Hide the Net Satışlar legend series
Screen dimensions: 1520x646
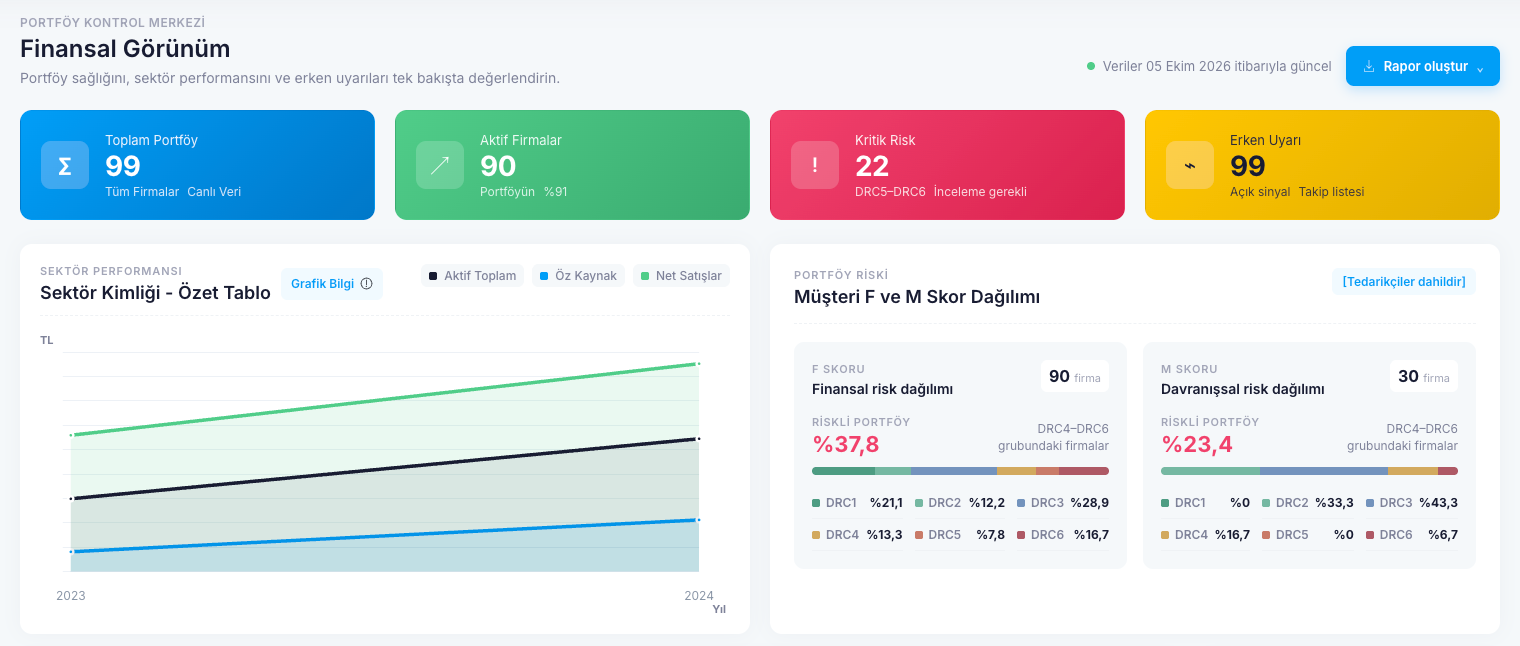point(681,275)
